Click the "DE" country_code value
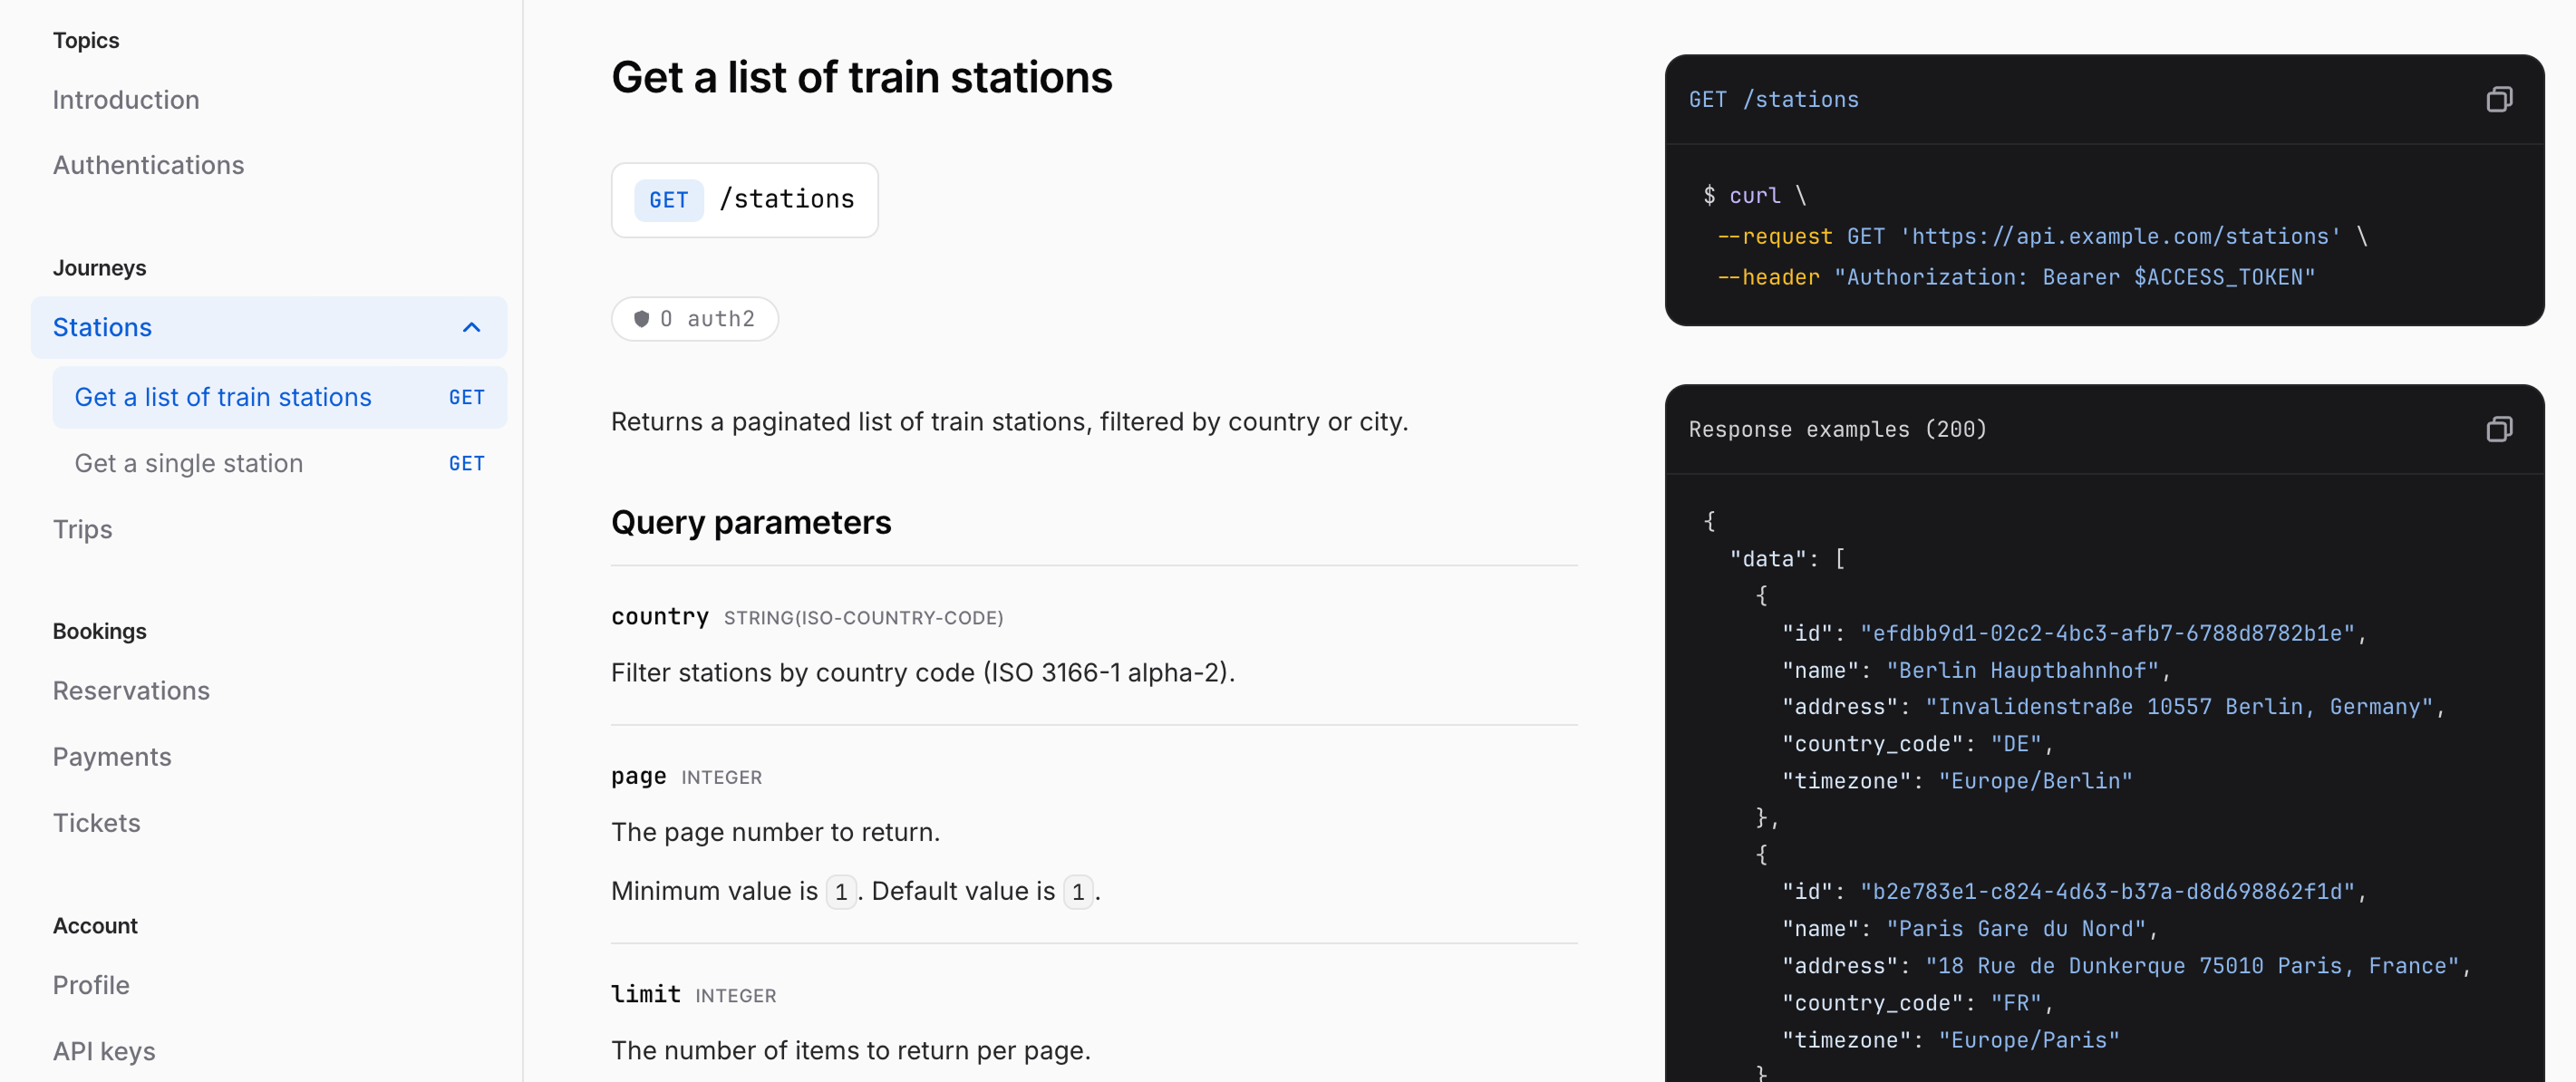This screenshot has width=2576, height=1082. coord(2016,744)
